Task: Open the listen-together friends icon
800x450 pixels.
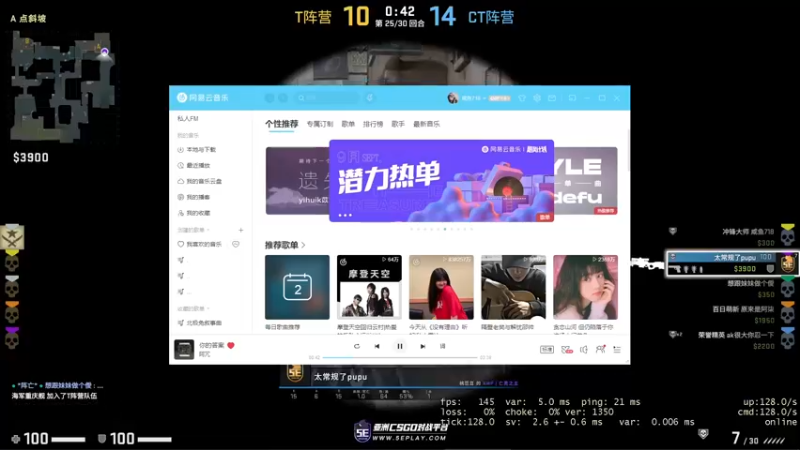Action: pos(601,349)
